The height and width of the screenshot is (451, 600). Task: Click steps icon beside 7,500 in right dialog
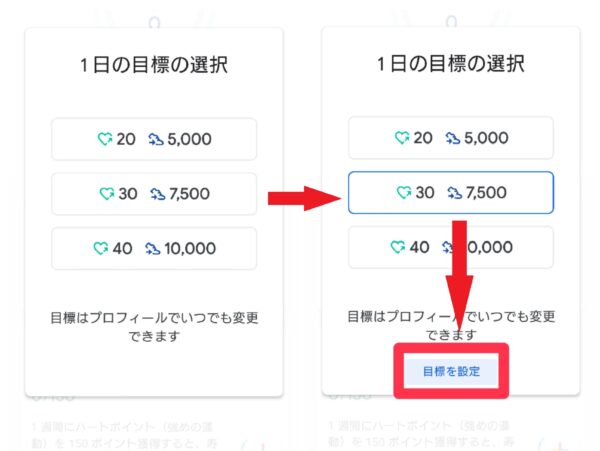click(x=455, y=193)
